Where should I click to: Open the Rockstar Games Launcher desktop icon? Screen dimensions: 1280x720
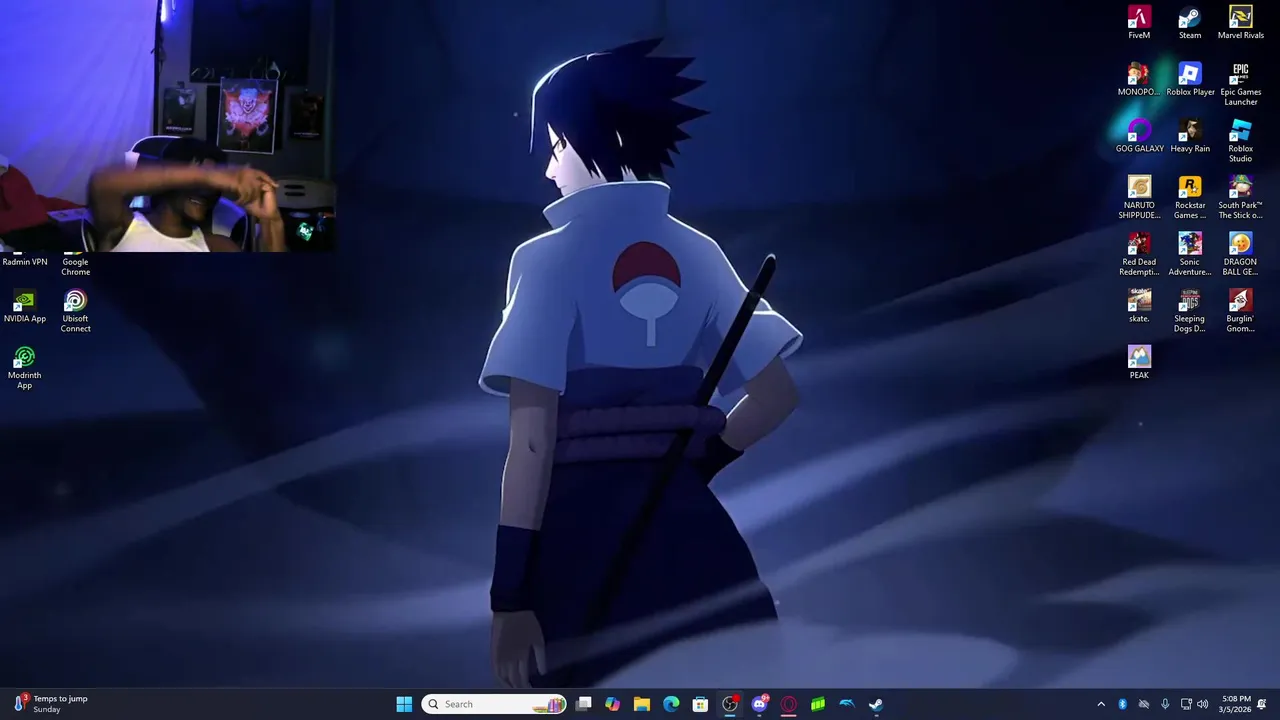(x=1189, y=198)
